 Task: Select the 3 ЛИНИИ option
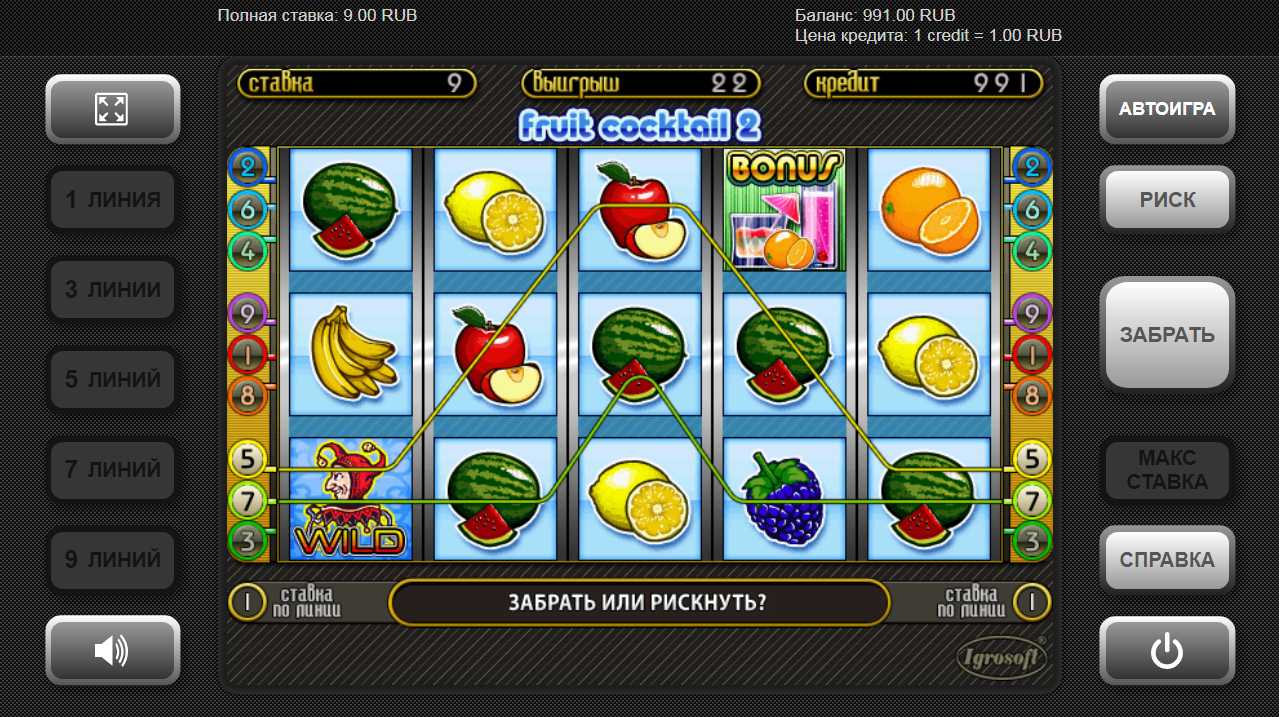pyautogui.click(x=112, y=290)
